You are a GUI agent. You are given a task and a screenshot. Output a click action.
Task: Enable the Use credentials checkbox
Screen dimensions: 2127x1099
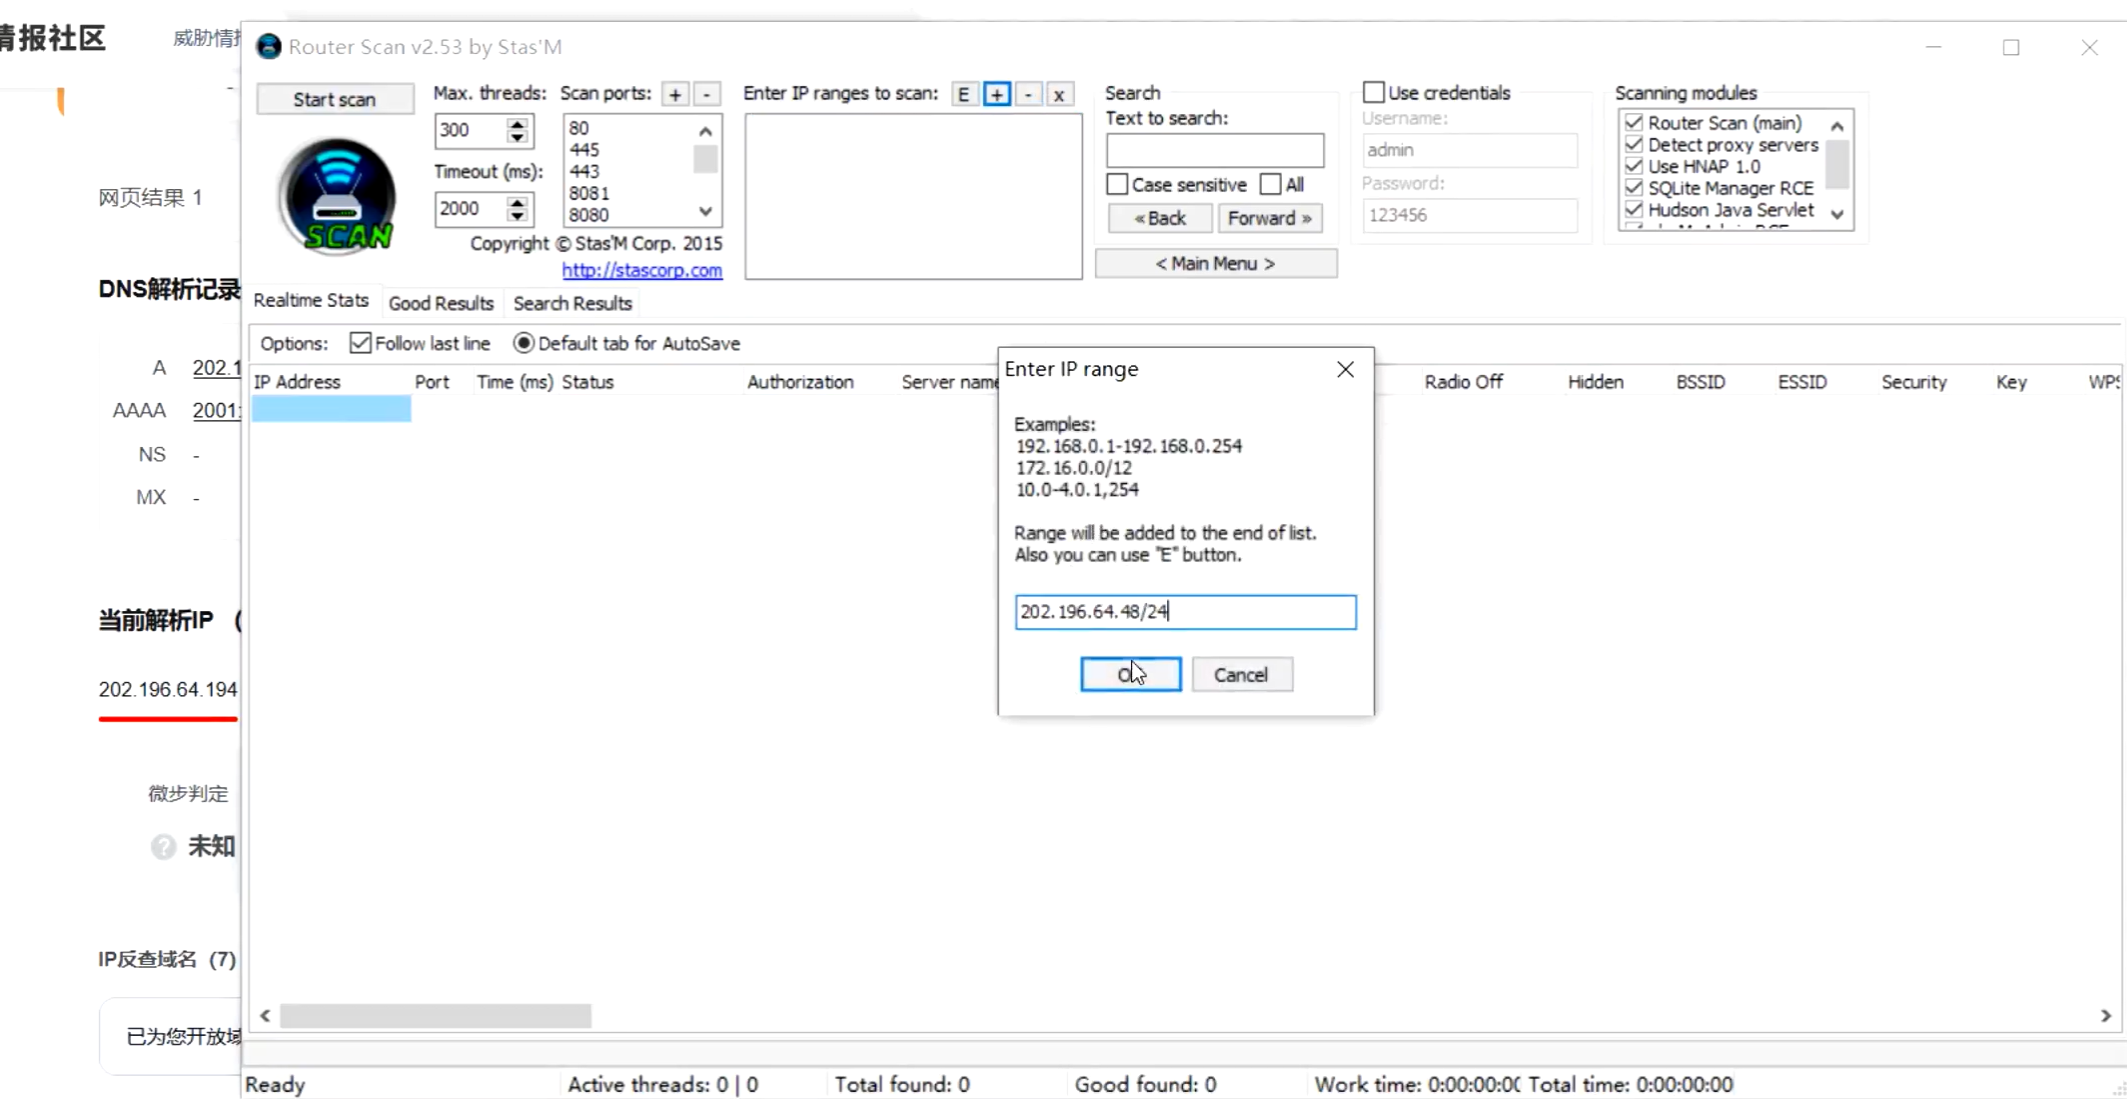point(1374,92)
